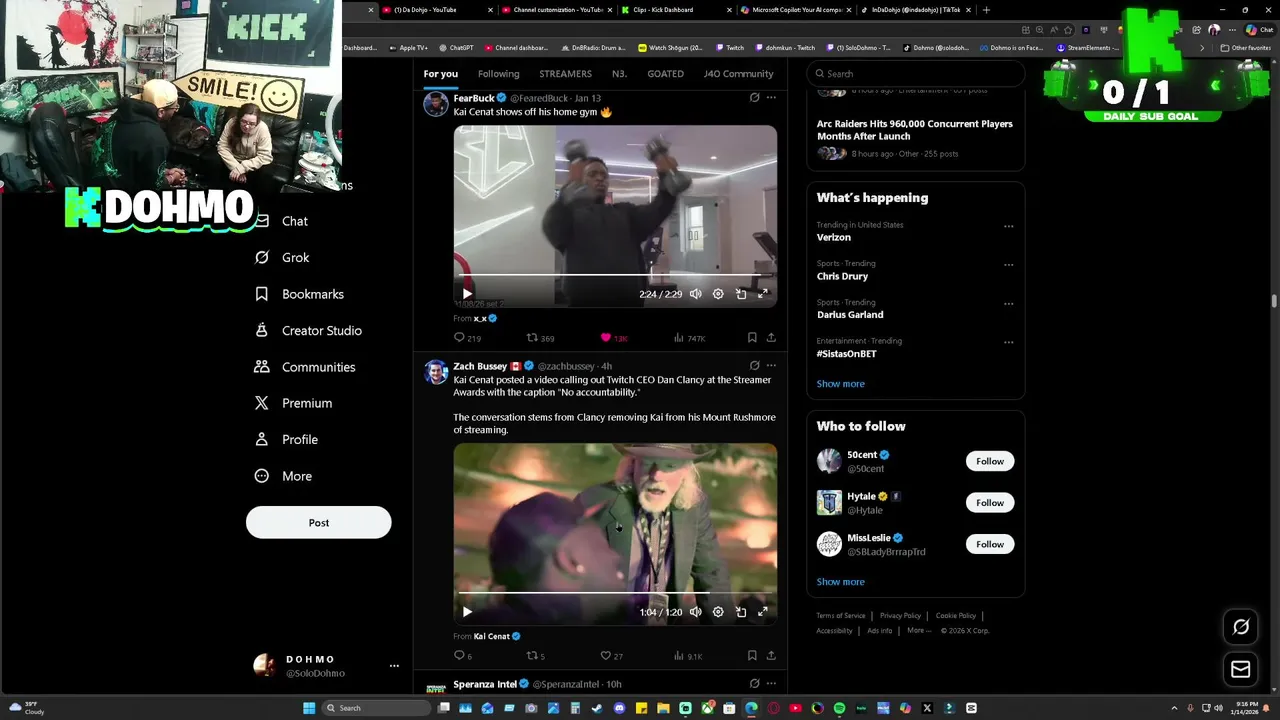Open the More menu in the sidebar
Viewport: 1280px width, 720px height.
coord(283,476)
